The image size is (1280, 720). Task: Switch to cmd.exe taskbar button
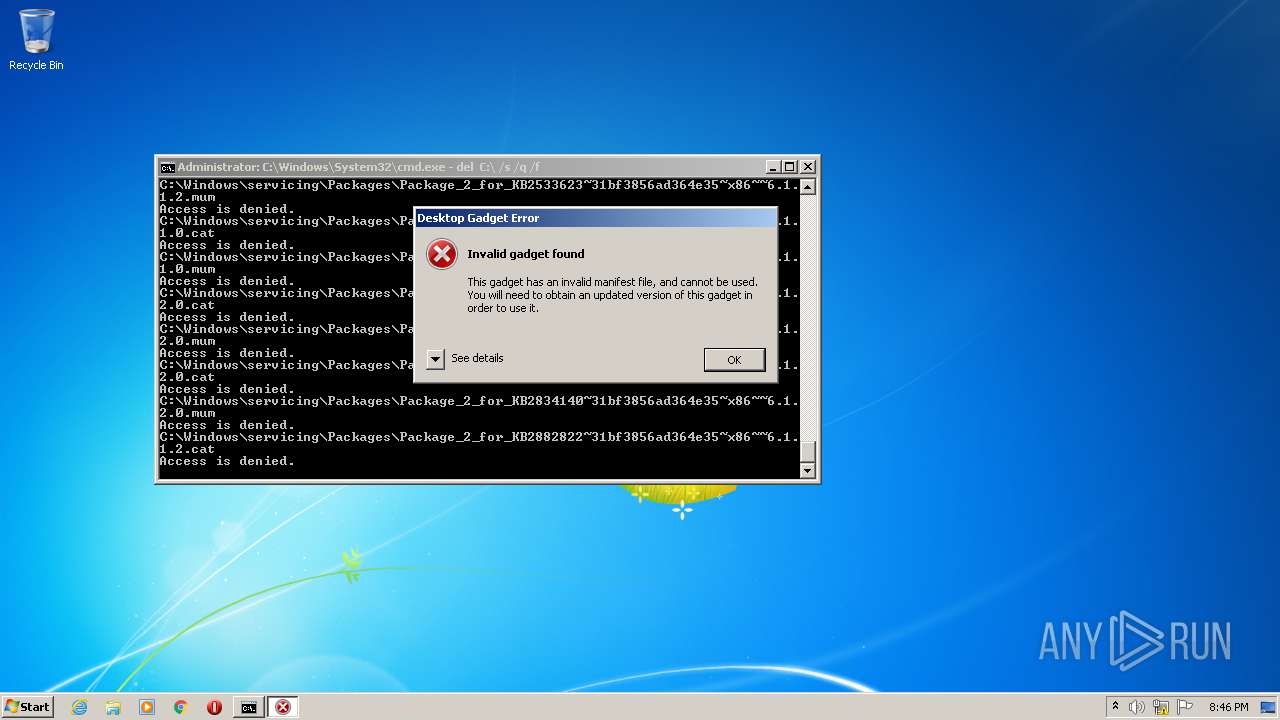coord(248,707)
